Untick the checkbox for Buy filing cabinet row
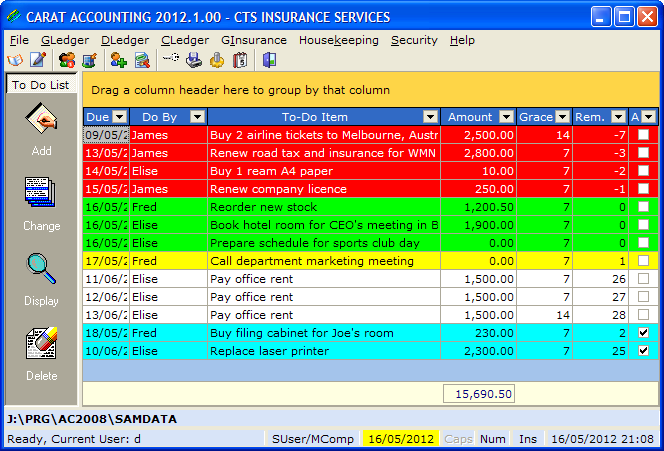Viewport: 664px width, 451px height. point(643,332)
